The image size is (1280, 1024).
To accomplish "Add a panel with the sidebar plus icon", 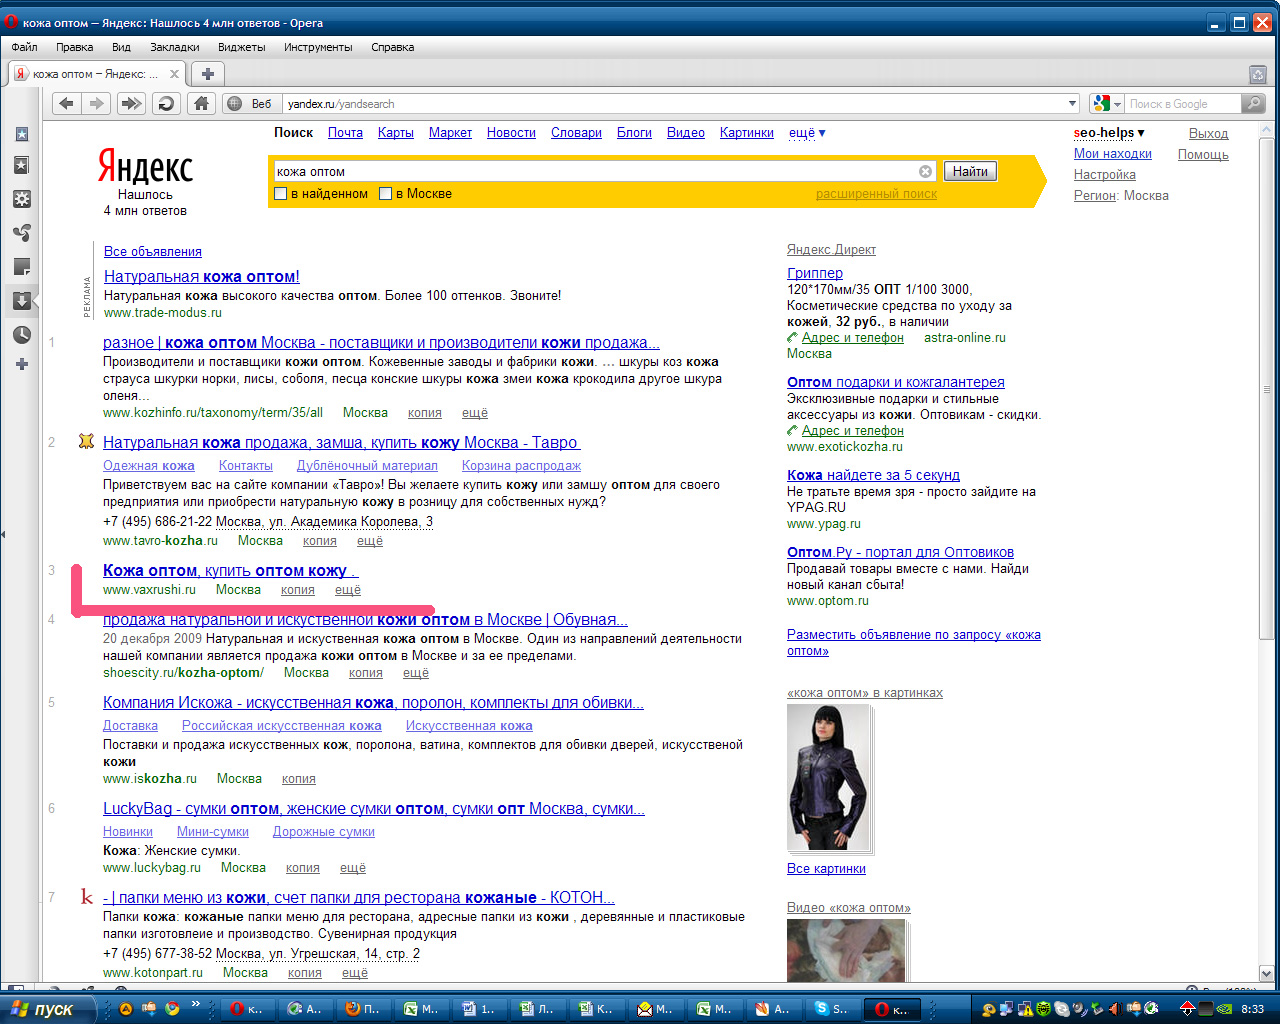I will (22, 364).
